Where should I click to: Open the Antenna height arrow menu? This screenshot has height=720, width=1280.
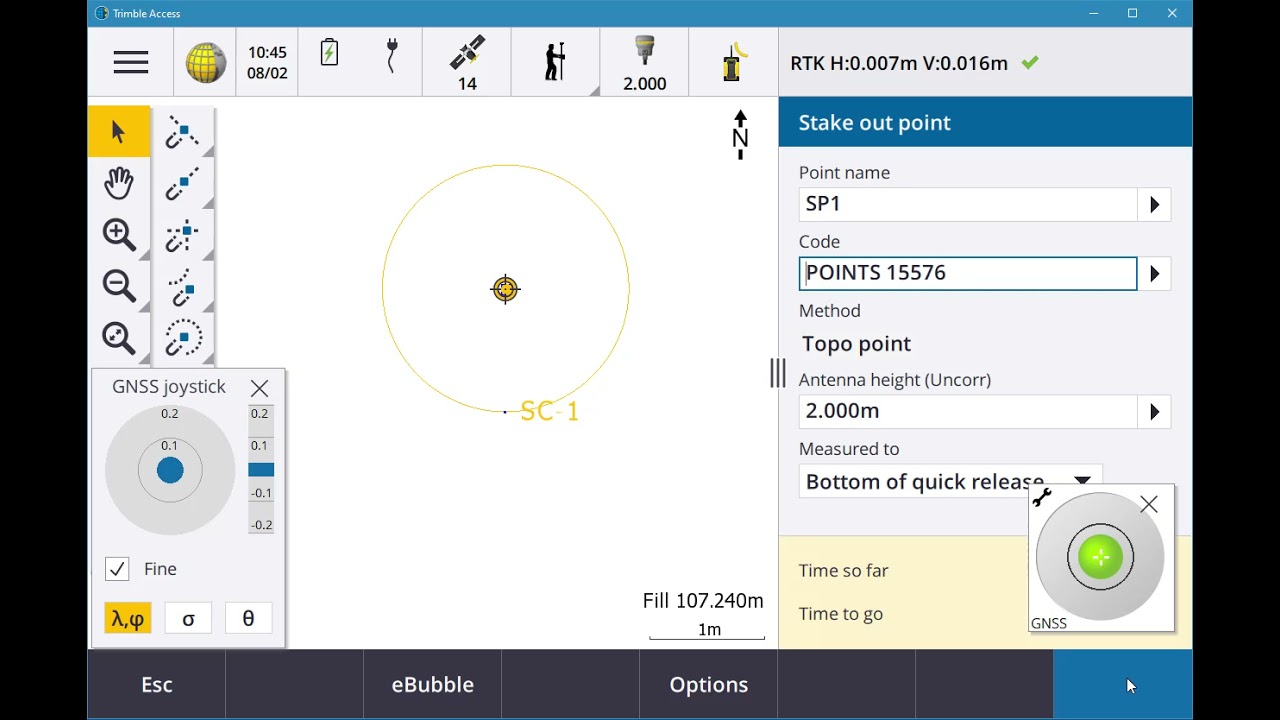tap(1154, 412)
